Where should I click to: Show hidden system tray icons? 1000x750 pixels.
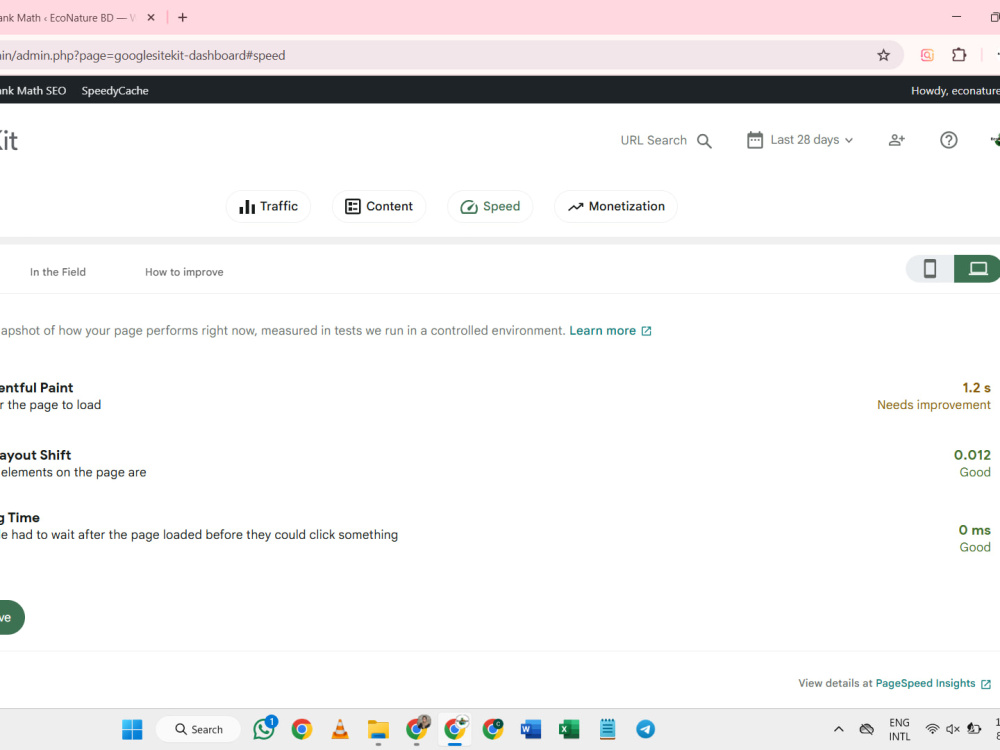point(839,729)
